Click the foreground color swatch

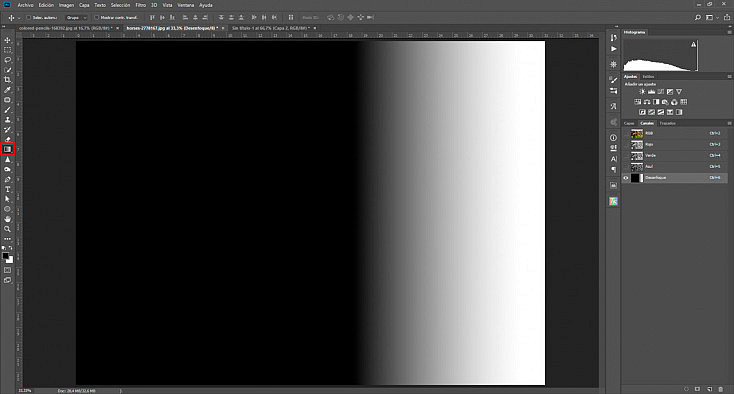(x=6, y=256)
